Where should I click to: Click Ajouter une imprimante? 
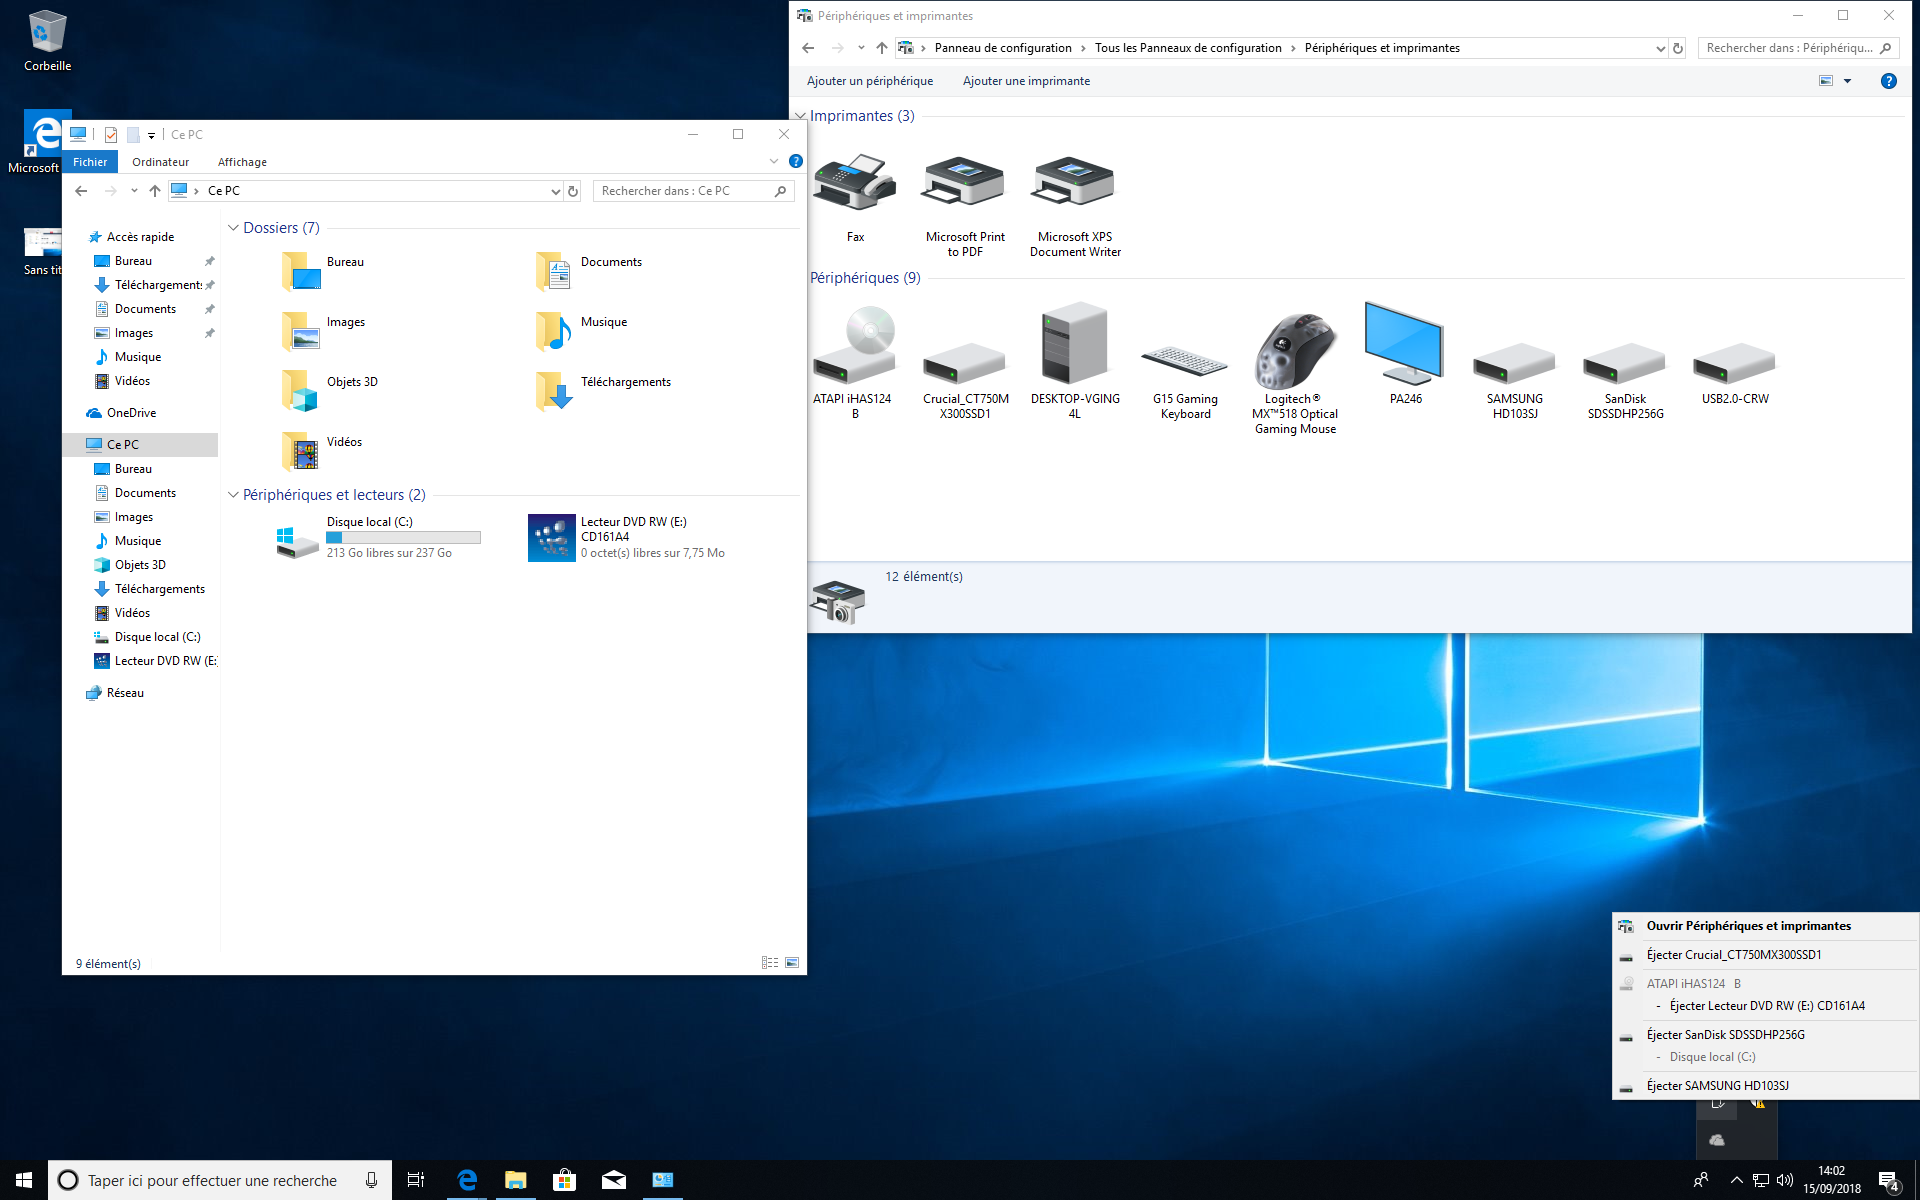pos(1026,81)
